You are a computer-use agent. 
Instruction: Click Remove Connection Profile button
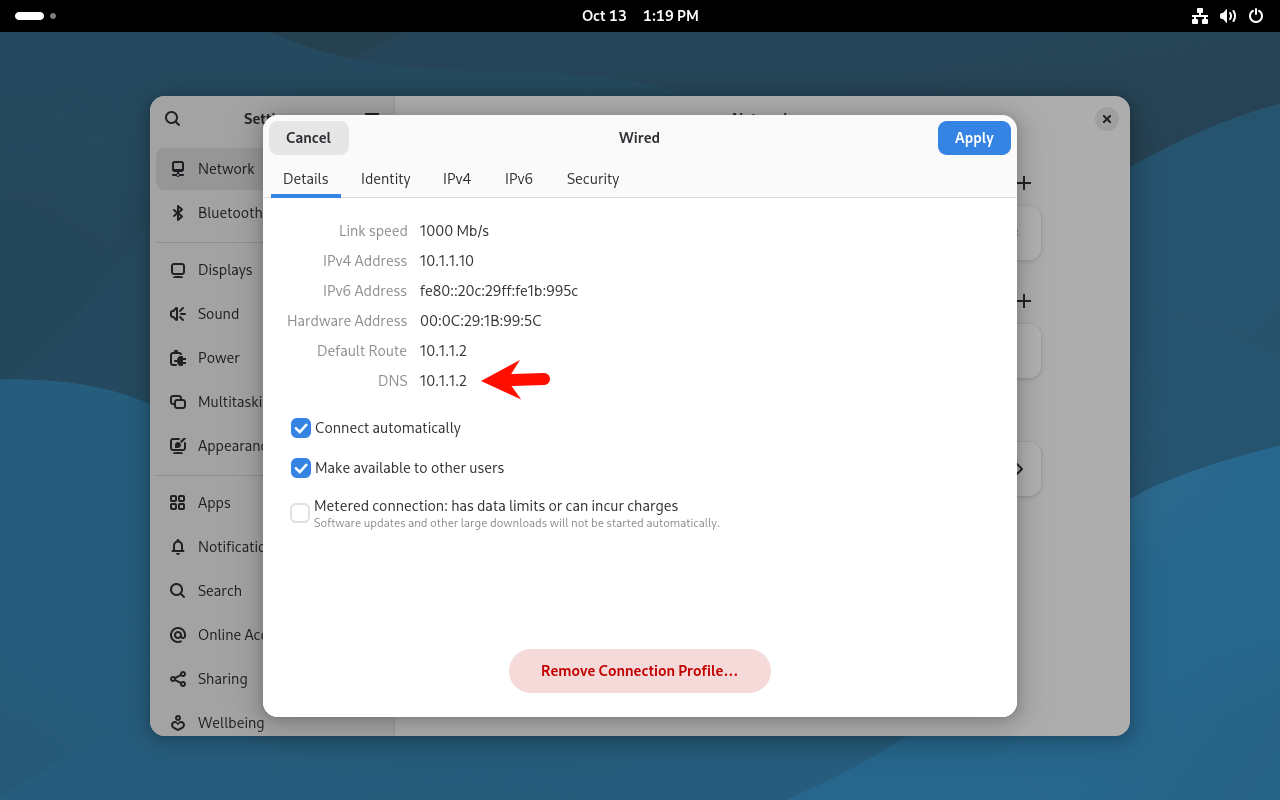(640, 671)
